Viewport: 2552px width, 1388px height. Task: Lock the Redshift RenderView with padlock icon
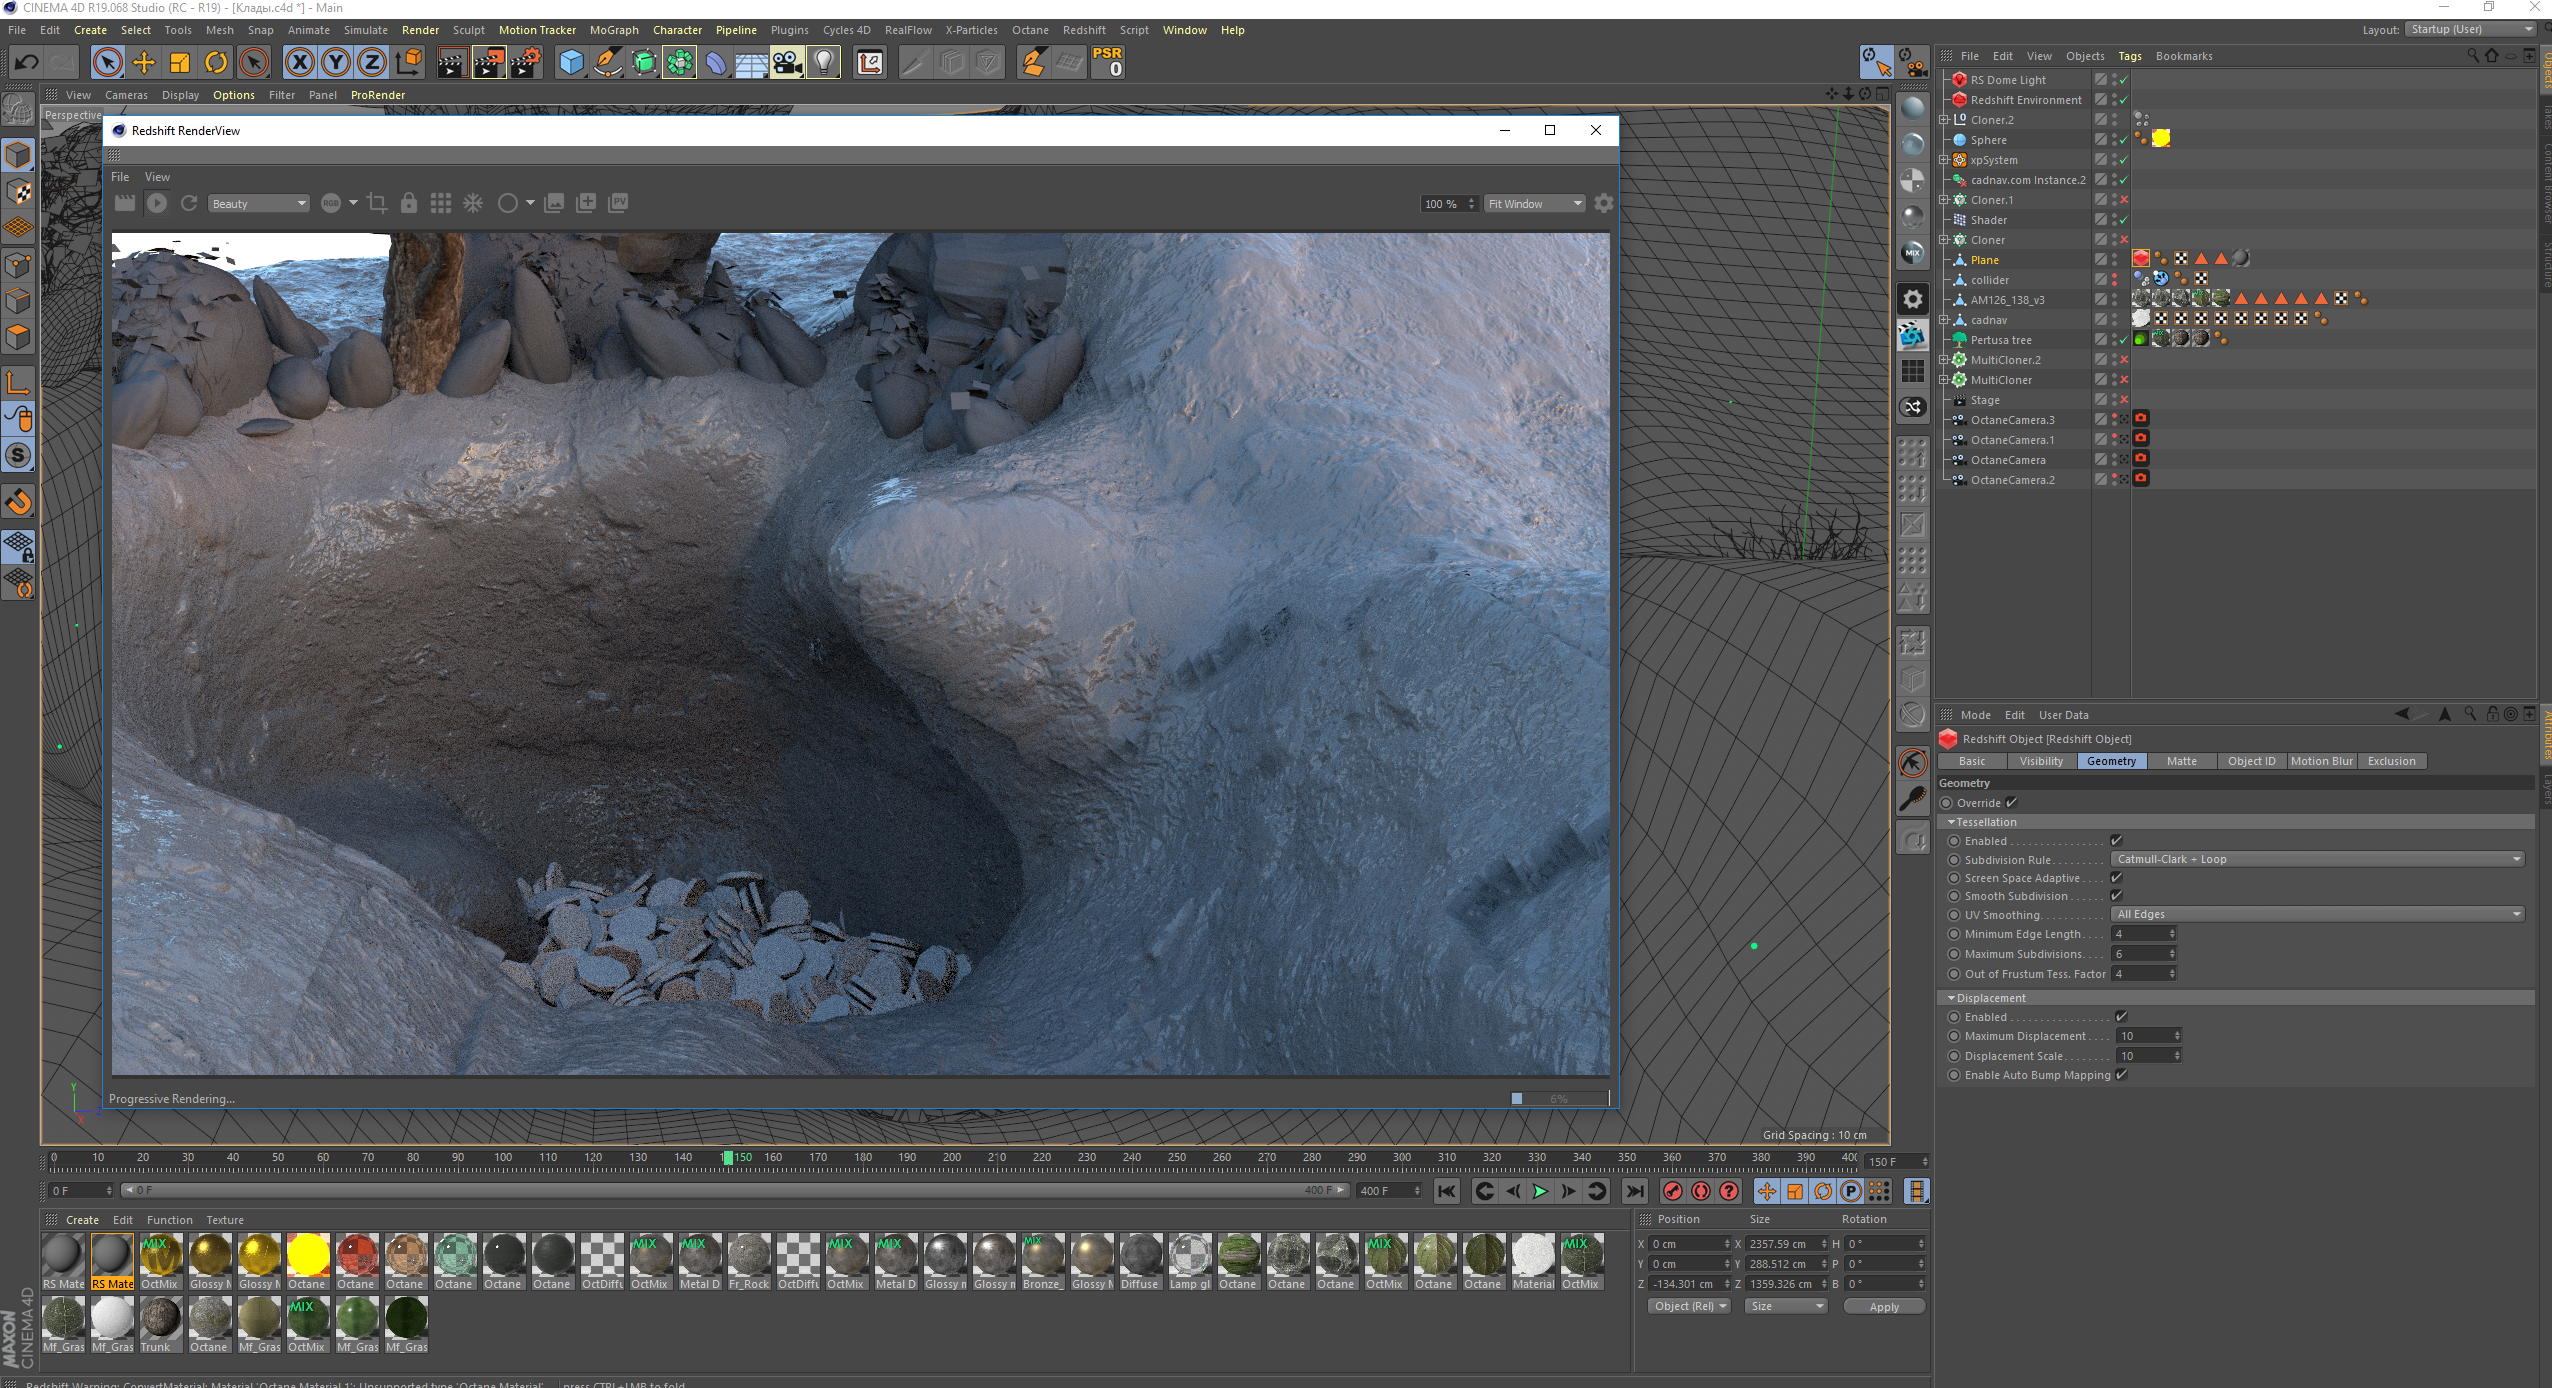click(409, 203)
